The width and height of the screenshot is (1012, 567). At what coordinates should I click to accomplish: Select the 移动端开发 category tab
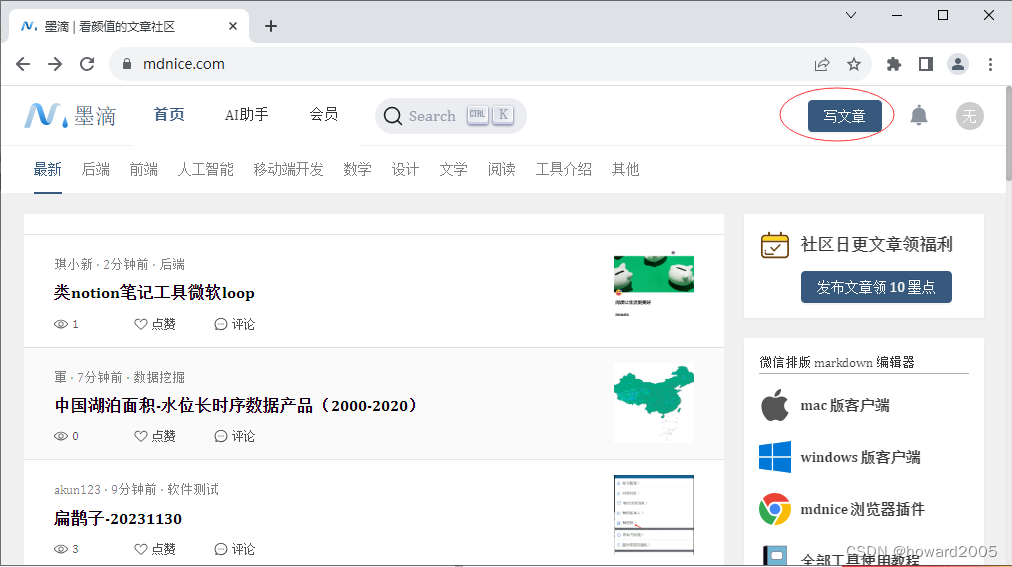point(288,169)
